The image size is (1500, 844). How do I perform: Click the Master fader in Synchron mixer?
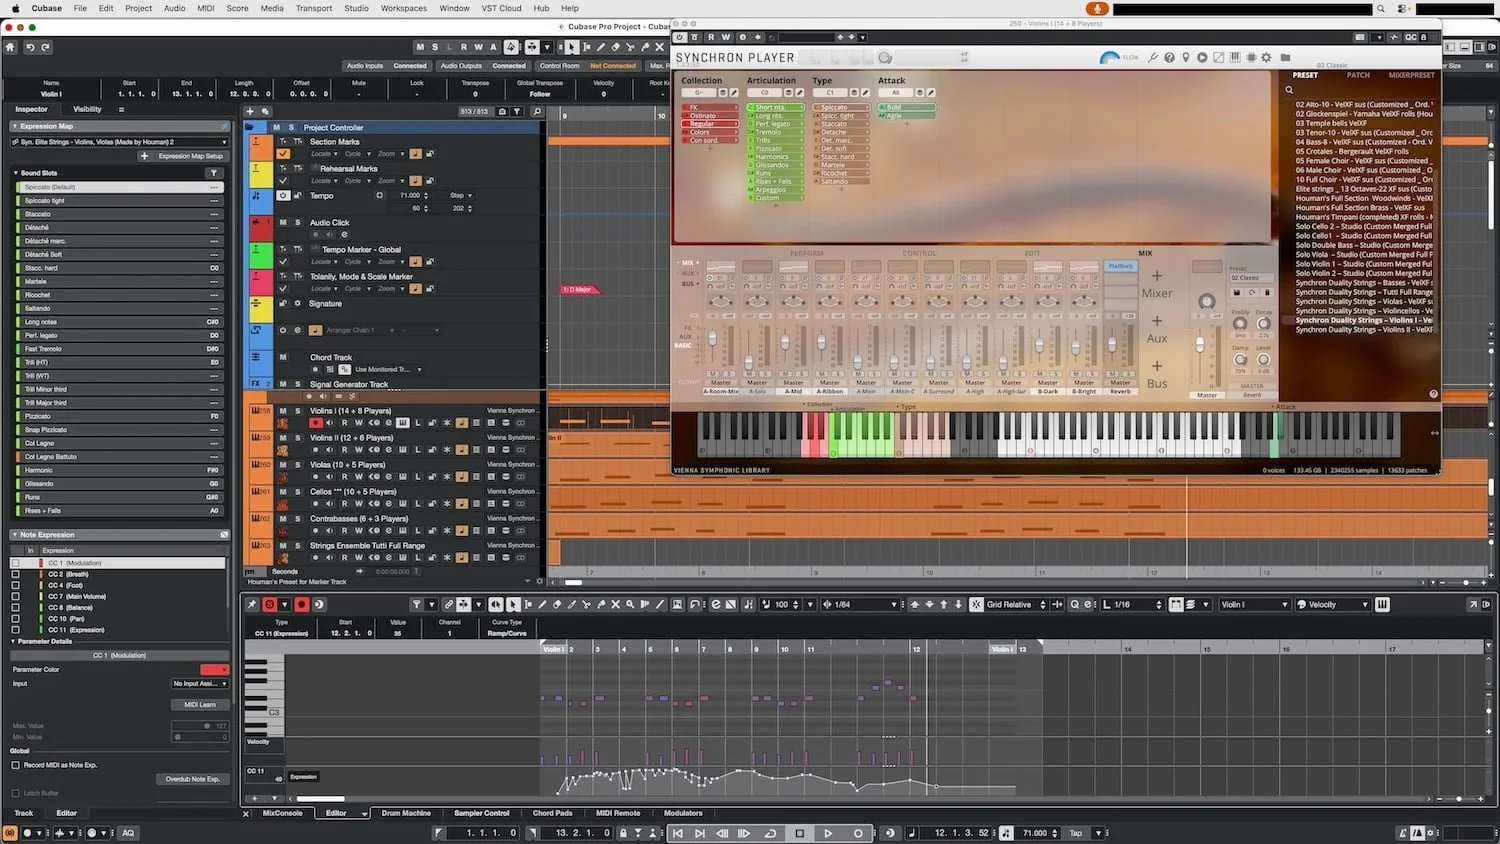pos(1200,345)
